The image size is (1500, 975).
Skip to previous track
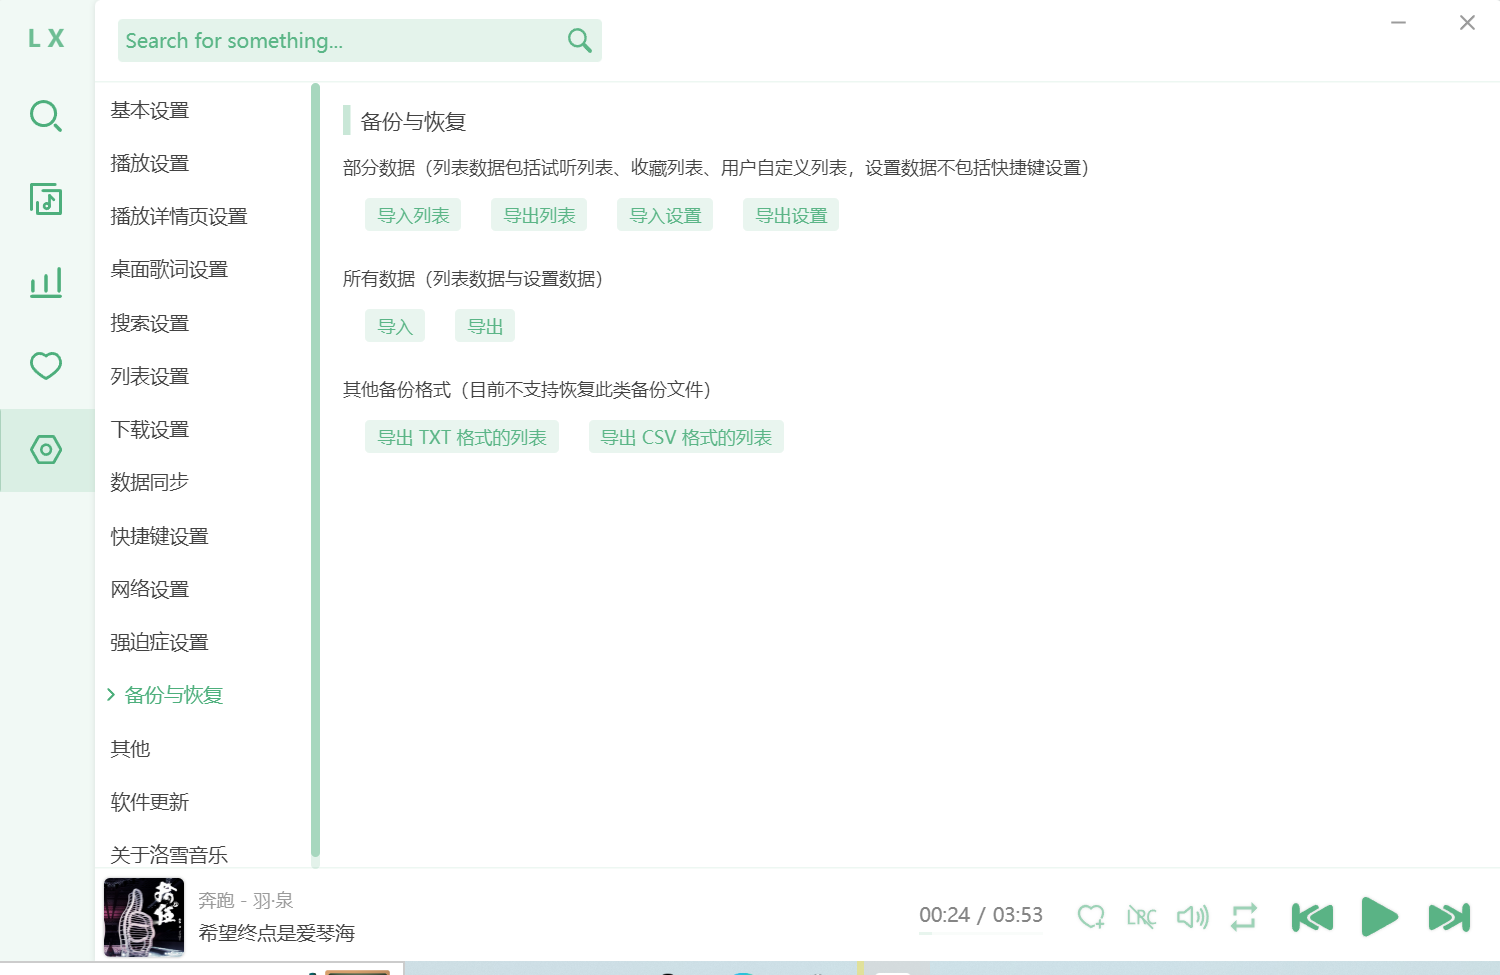[1312, 917]
